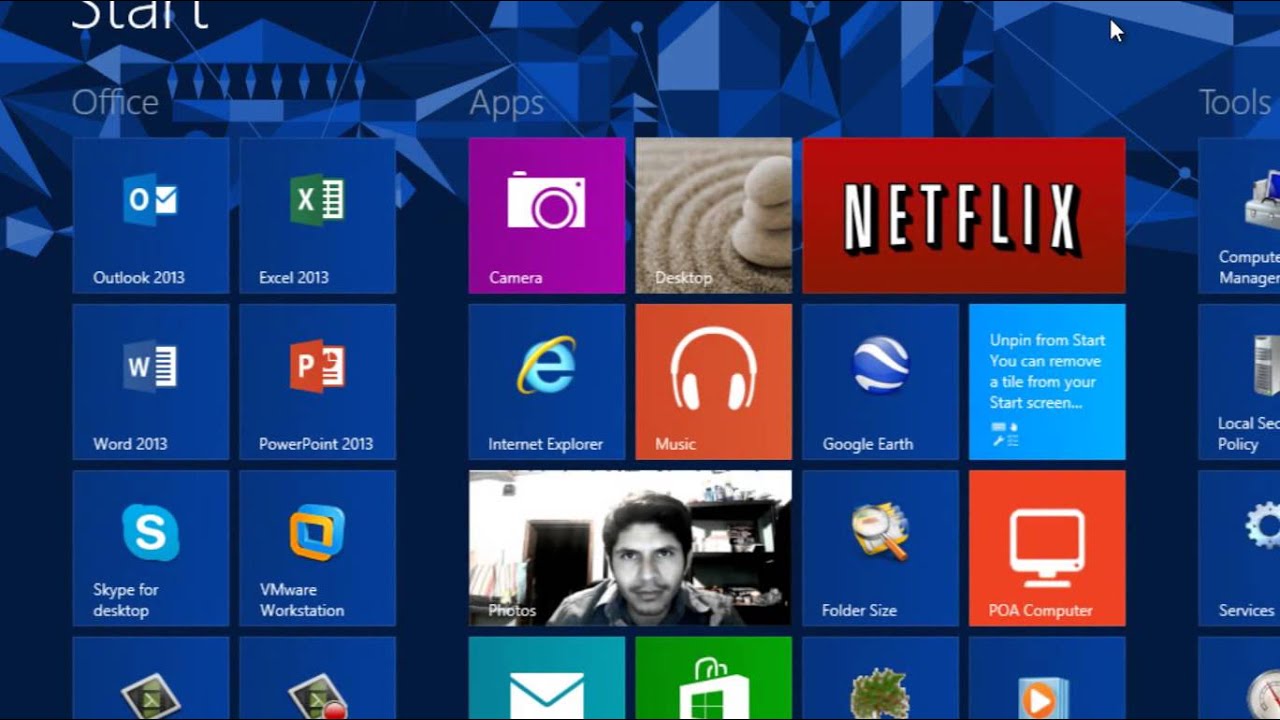Open the Desktop tile
Image resolution: width=1280 pixels, height=720 pixels.
pos(713,215)
